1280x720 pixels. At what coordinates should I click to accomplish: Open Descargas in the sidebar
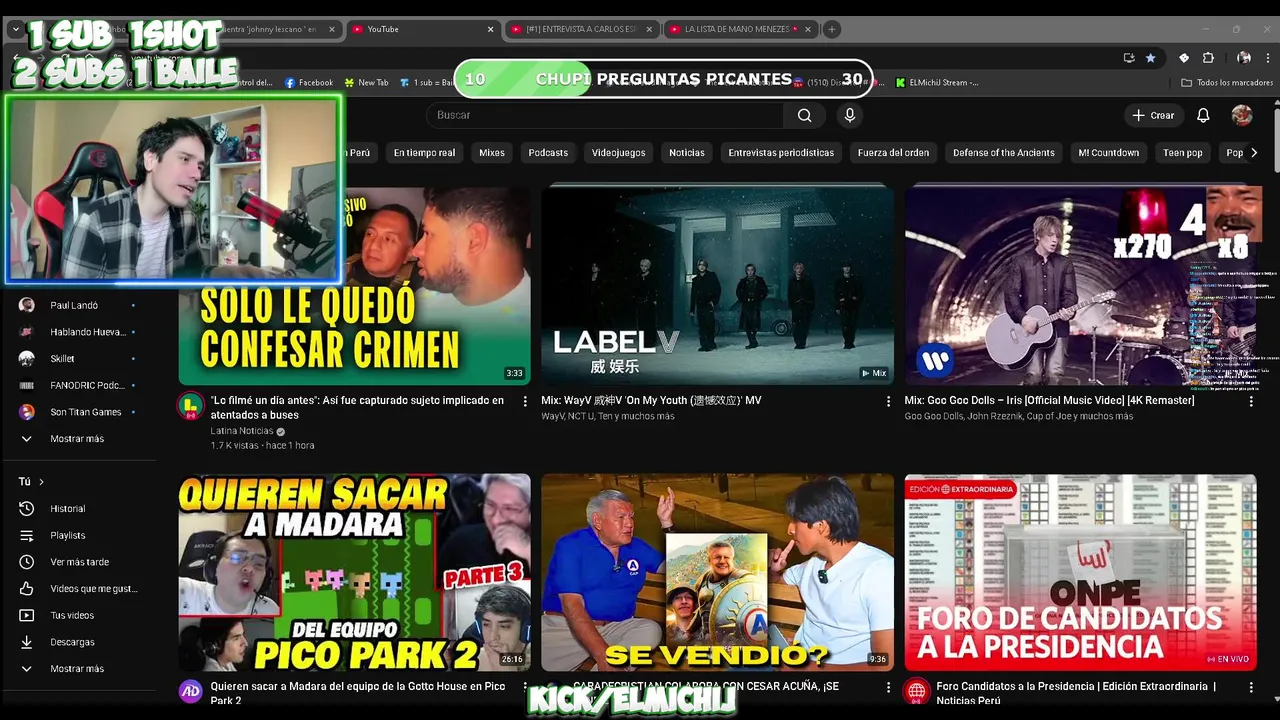tap(70, 642)
